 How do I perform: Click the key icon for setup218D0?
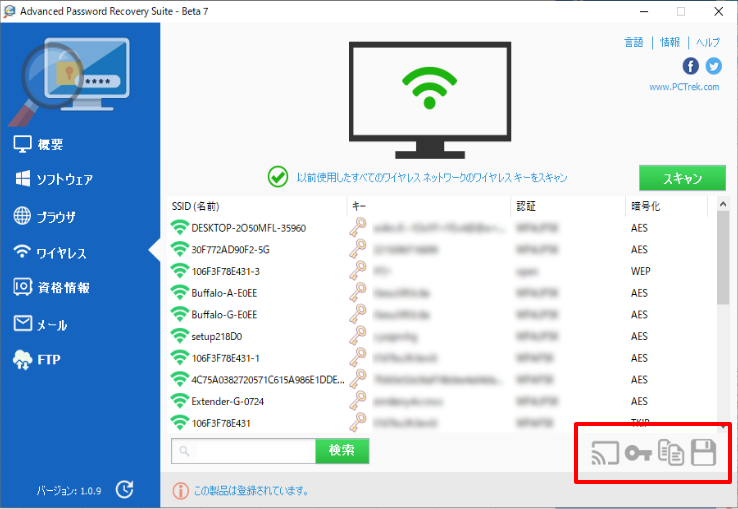(x=358, y=335)
